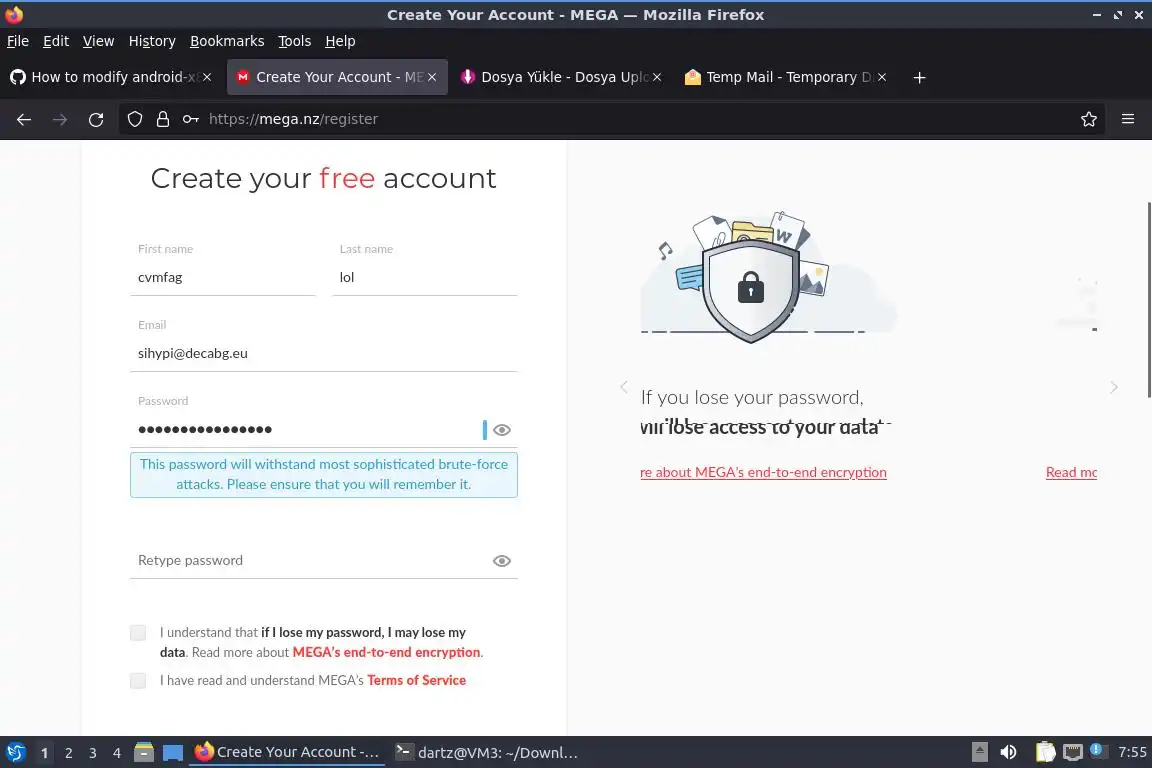Open the notification tray icon
Screen dimensions: 1152x768
1096,750
